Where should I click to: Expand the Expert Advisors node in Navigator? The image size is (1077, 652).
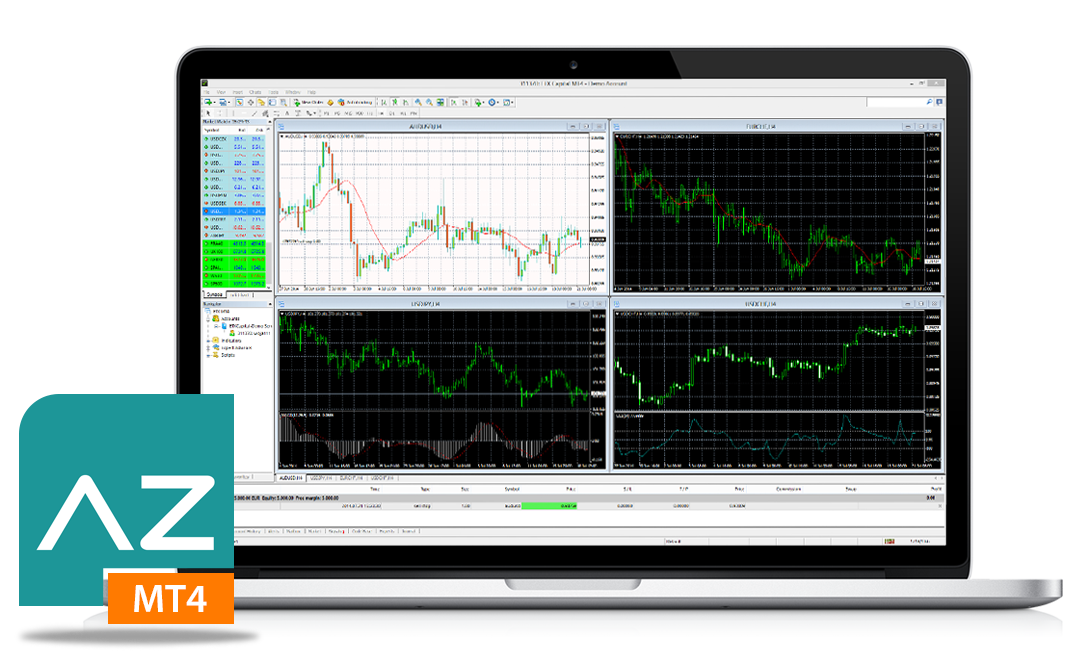click(x=208, y=348)
